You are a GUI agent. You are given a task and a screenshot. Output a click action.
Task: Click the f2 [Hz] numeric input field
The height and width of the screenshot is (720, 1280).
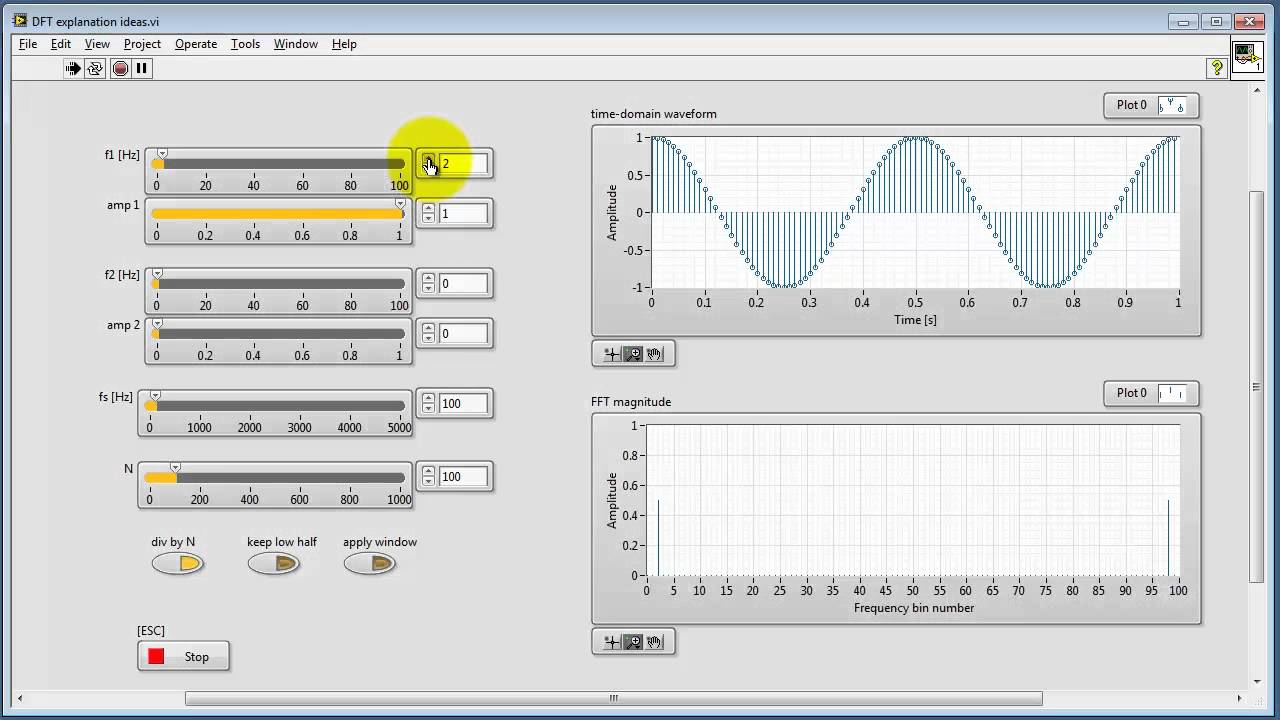[x=463, y=284]
